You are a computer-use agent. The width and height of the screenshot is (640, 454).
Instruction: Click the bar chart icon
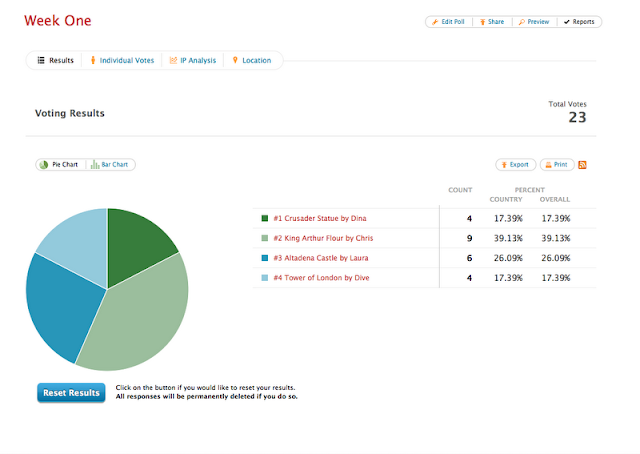pyautogui.click(x=95, y=165)
